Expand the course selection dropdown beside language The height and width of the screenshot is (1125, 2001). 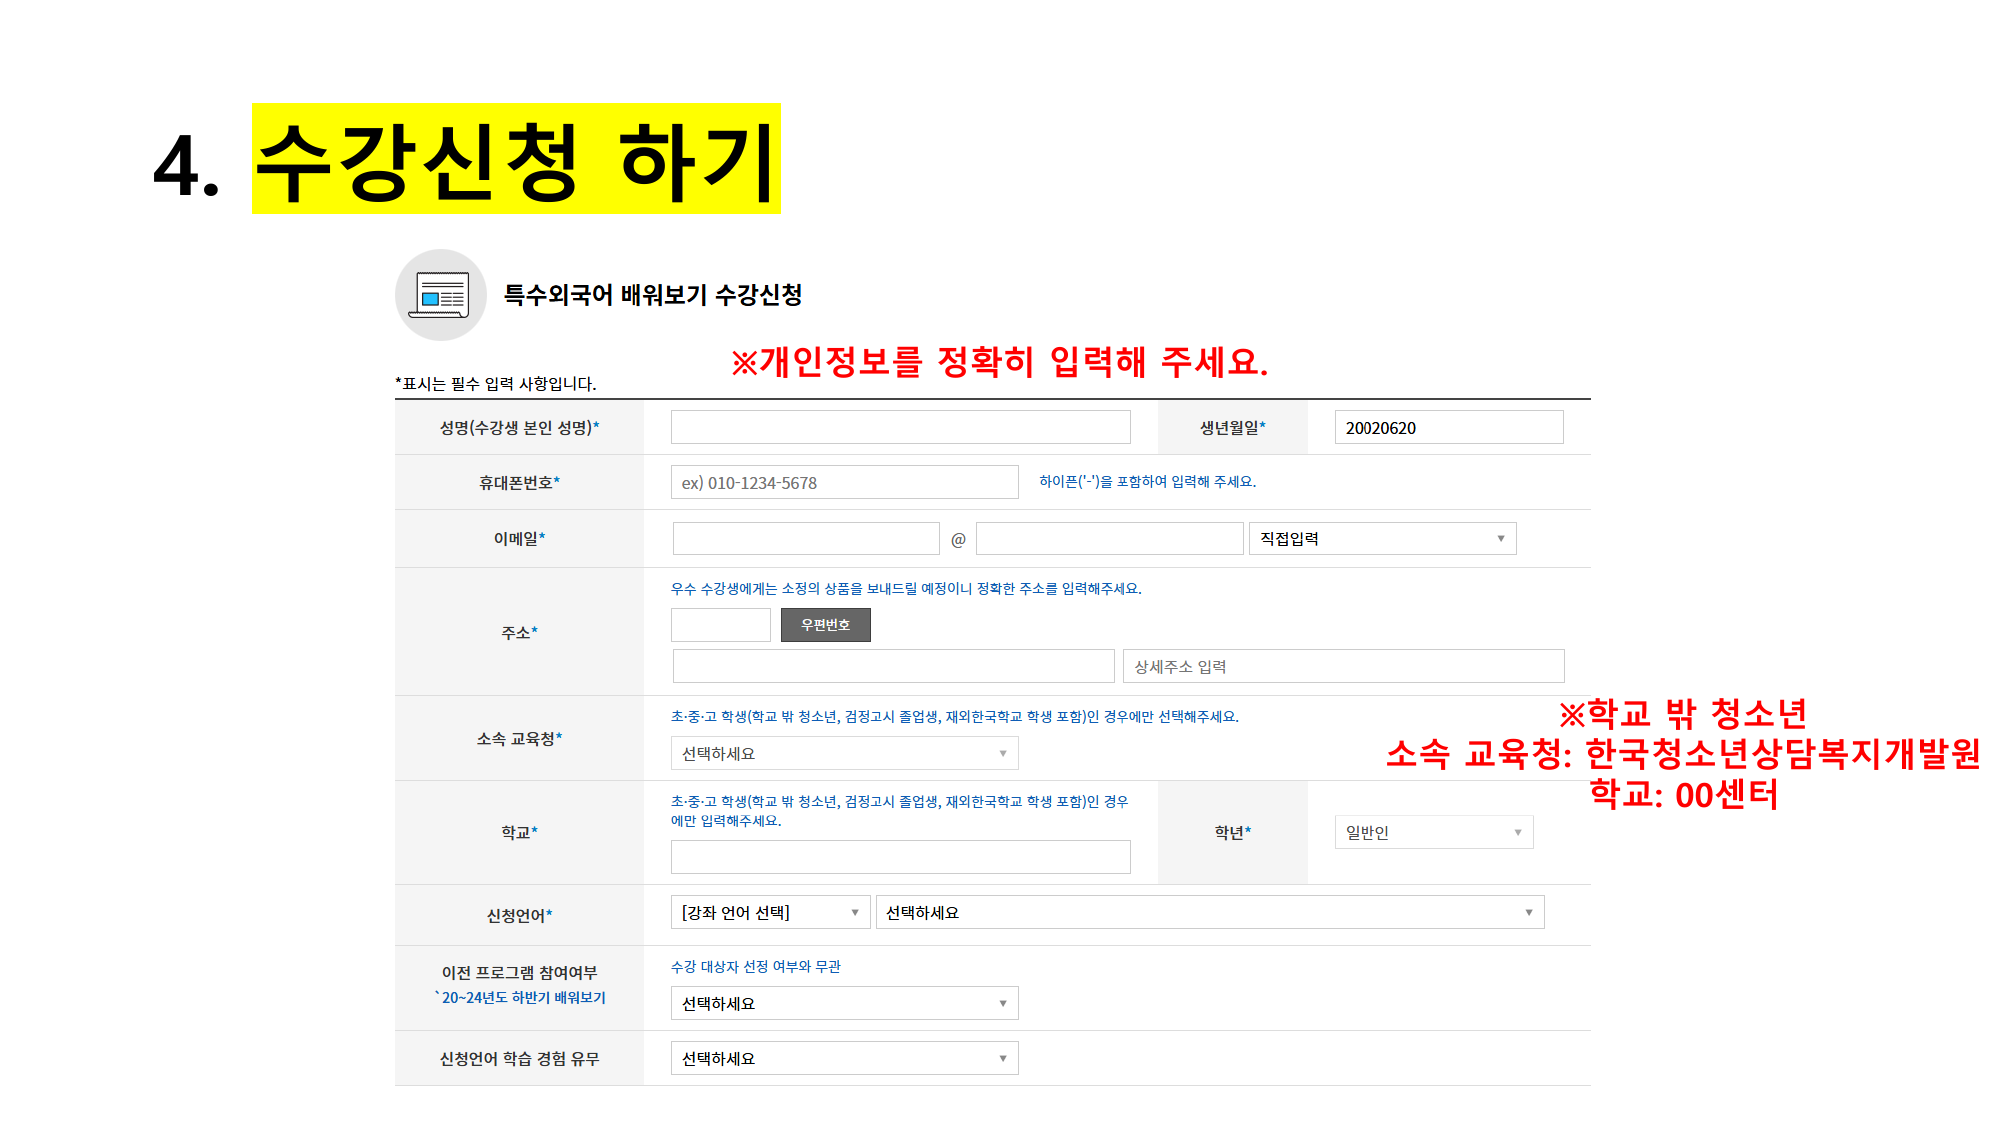(x=1209, y=913)
